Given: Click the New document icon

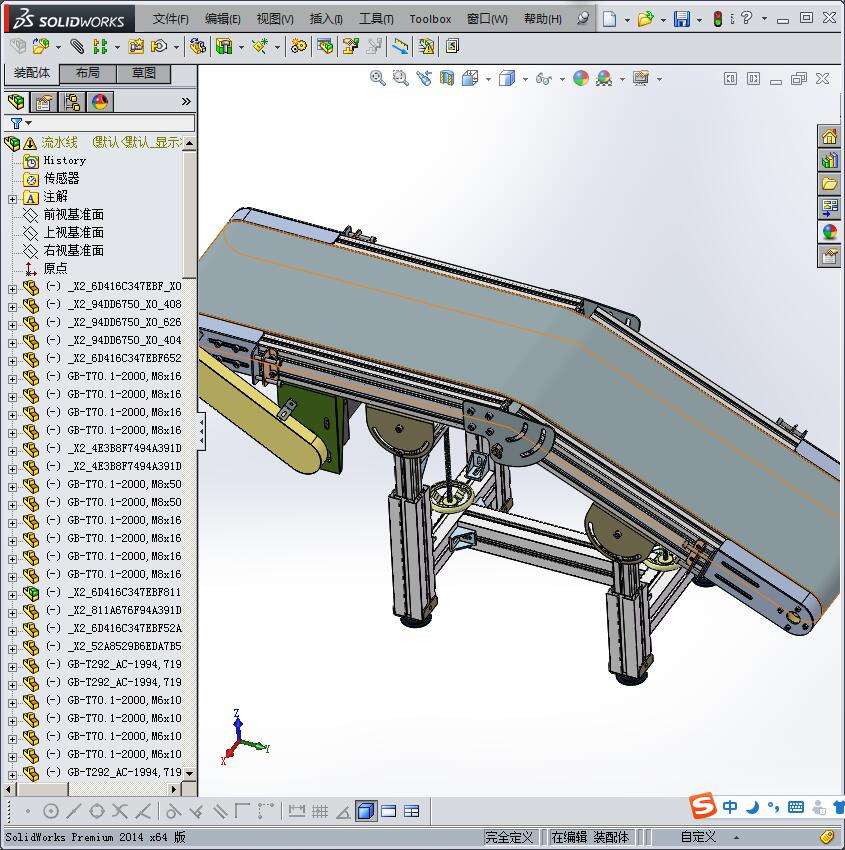Looking at the screenshot, I should pyautogui.click(x=610, y=19).
